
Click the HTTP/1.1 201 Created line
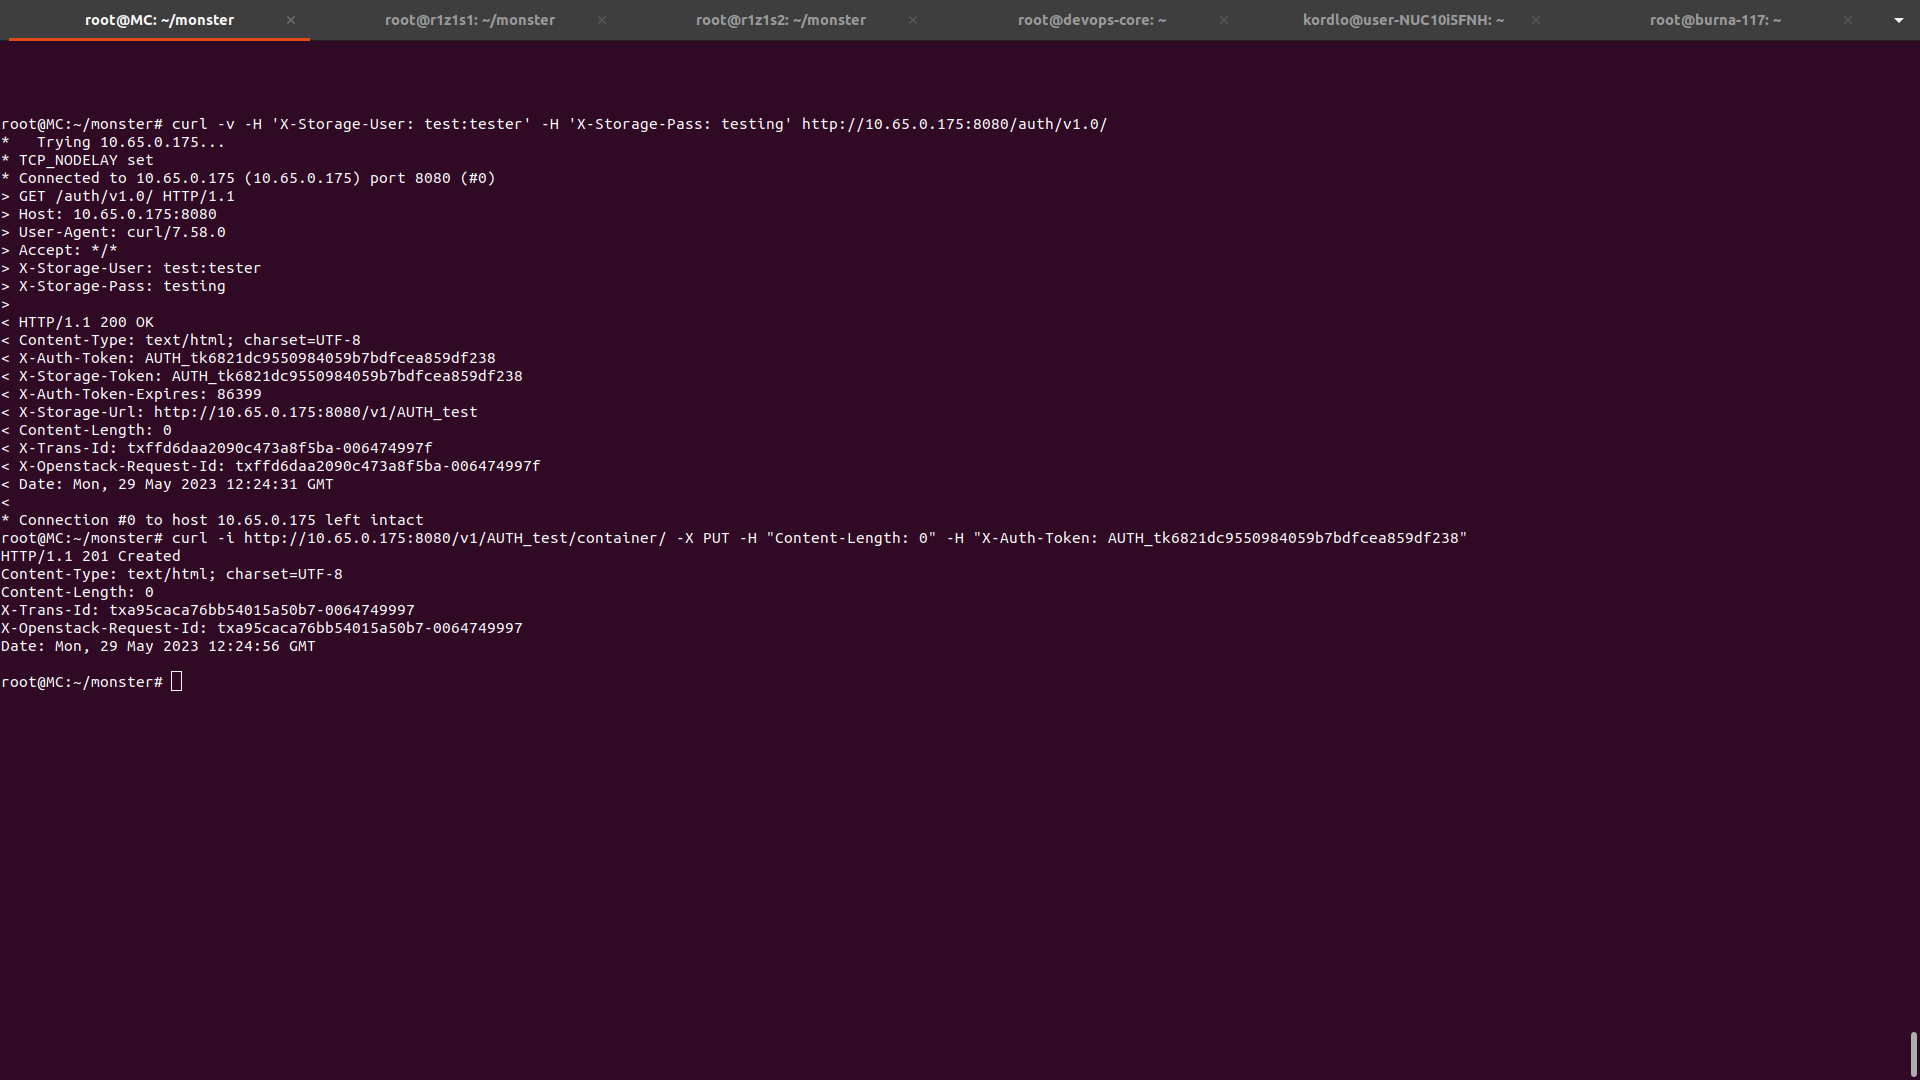(91, 557)
